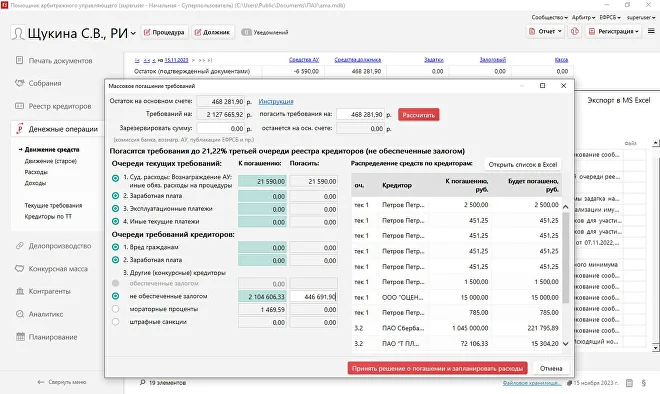
Task: Click Экспорт в MS Excel
Action: (x=619, y=100)
